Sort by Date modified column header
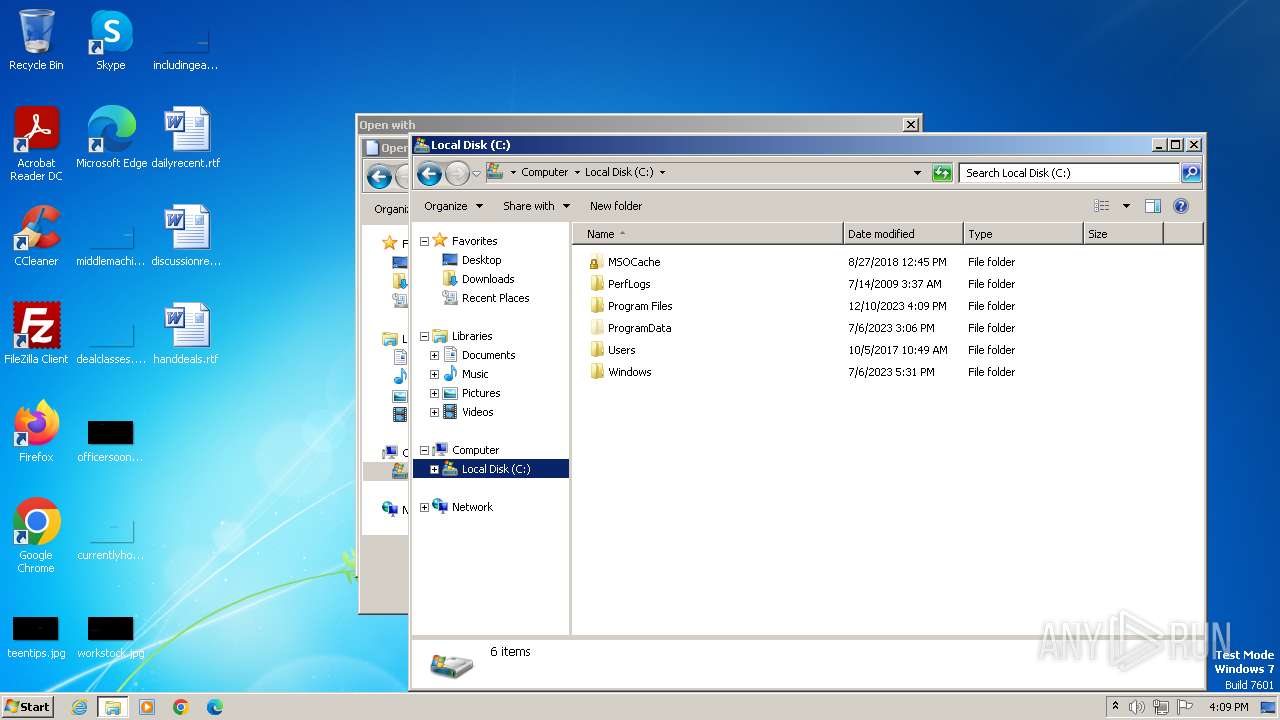This screenshot has height=720, width=1280. point(903,234)
